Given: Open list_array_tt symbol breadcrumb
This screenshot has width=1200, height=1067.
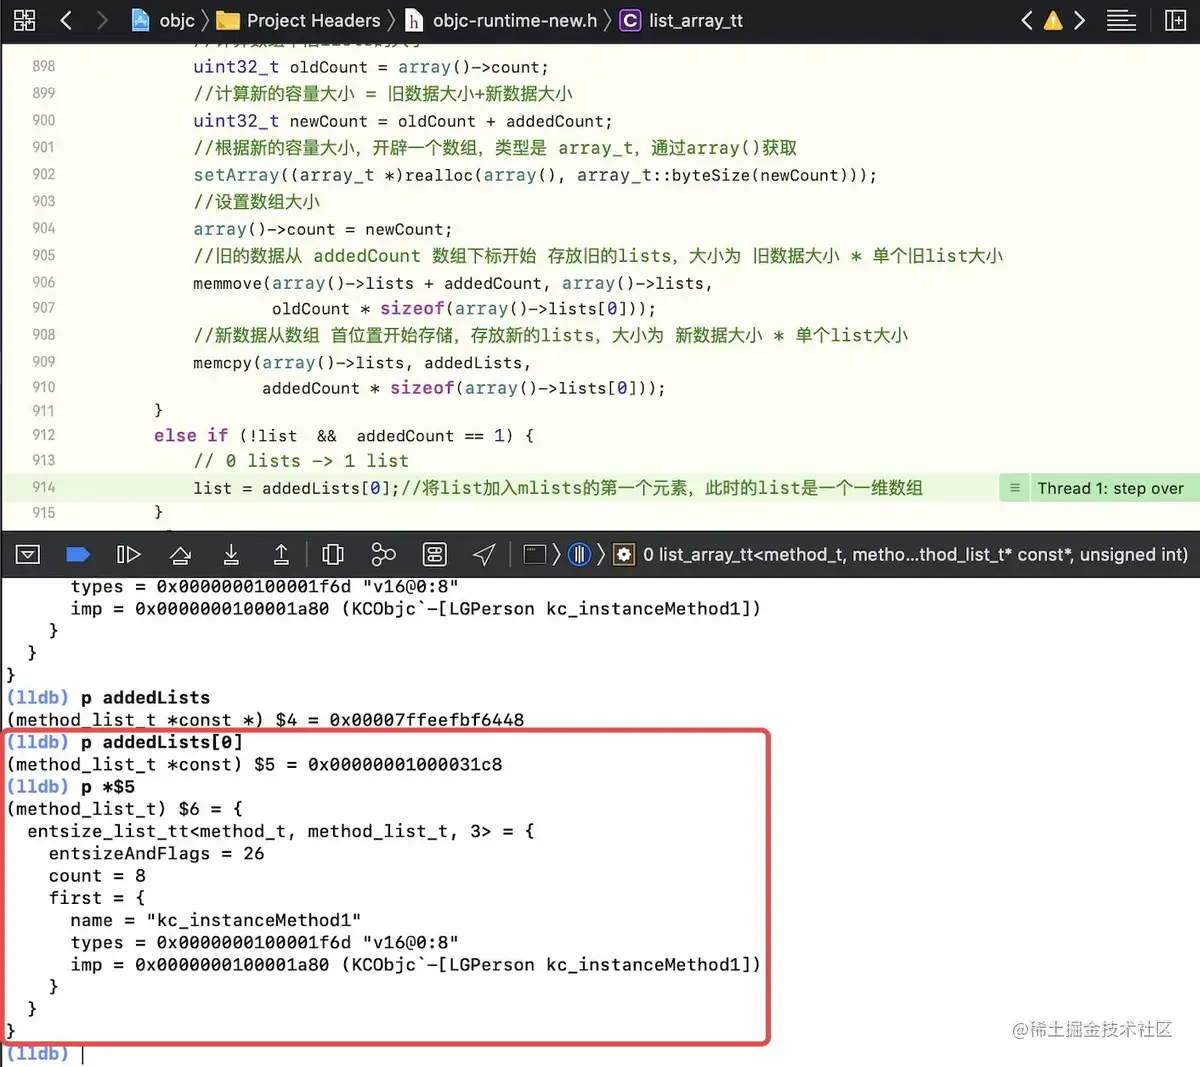Looking at the screenshot, I should (682, 20).
